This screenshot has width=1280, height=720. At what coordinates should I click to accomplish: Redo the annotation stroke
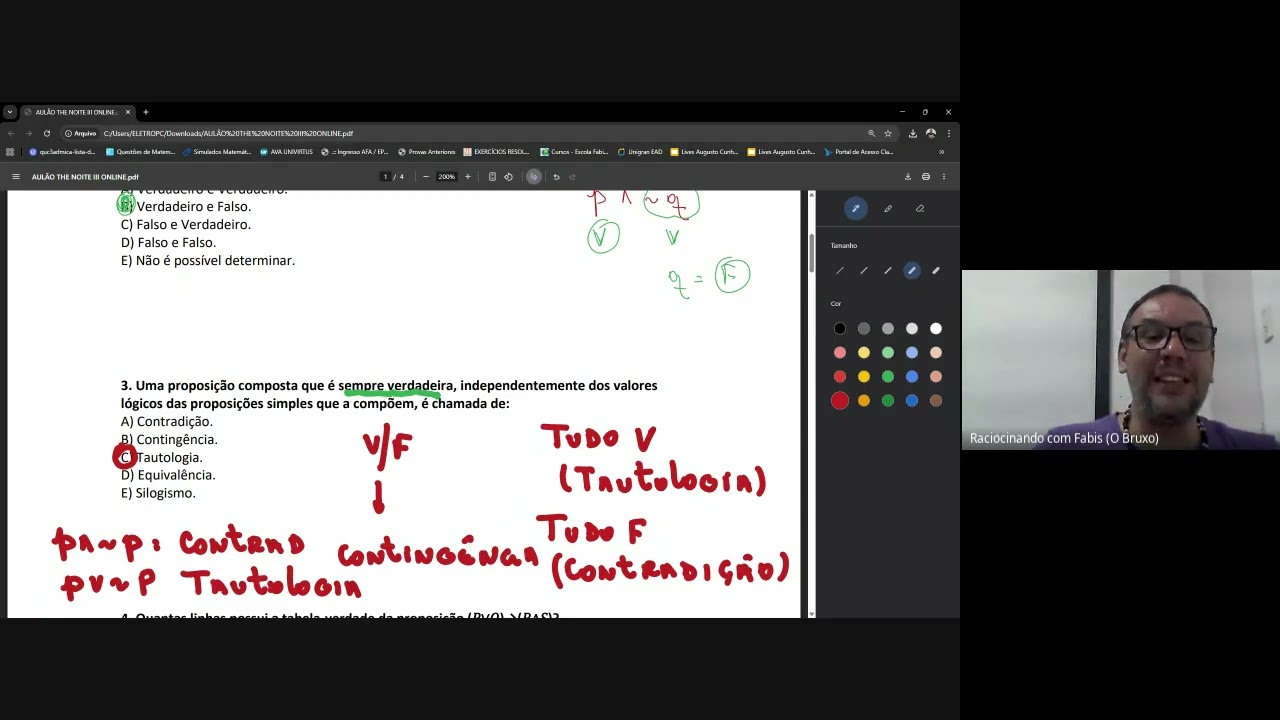572,177
